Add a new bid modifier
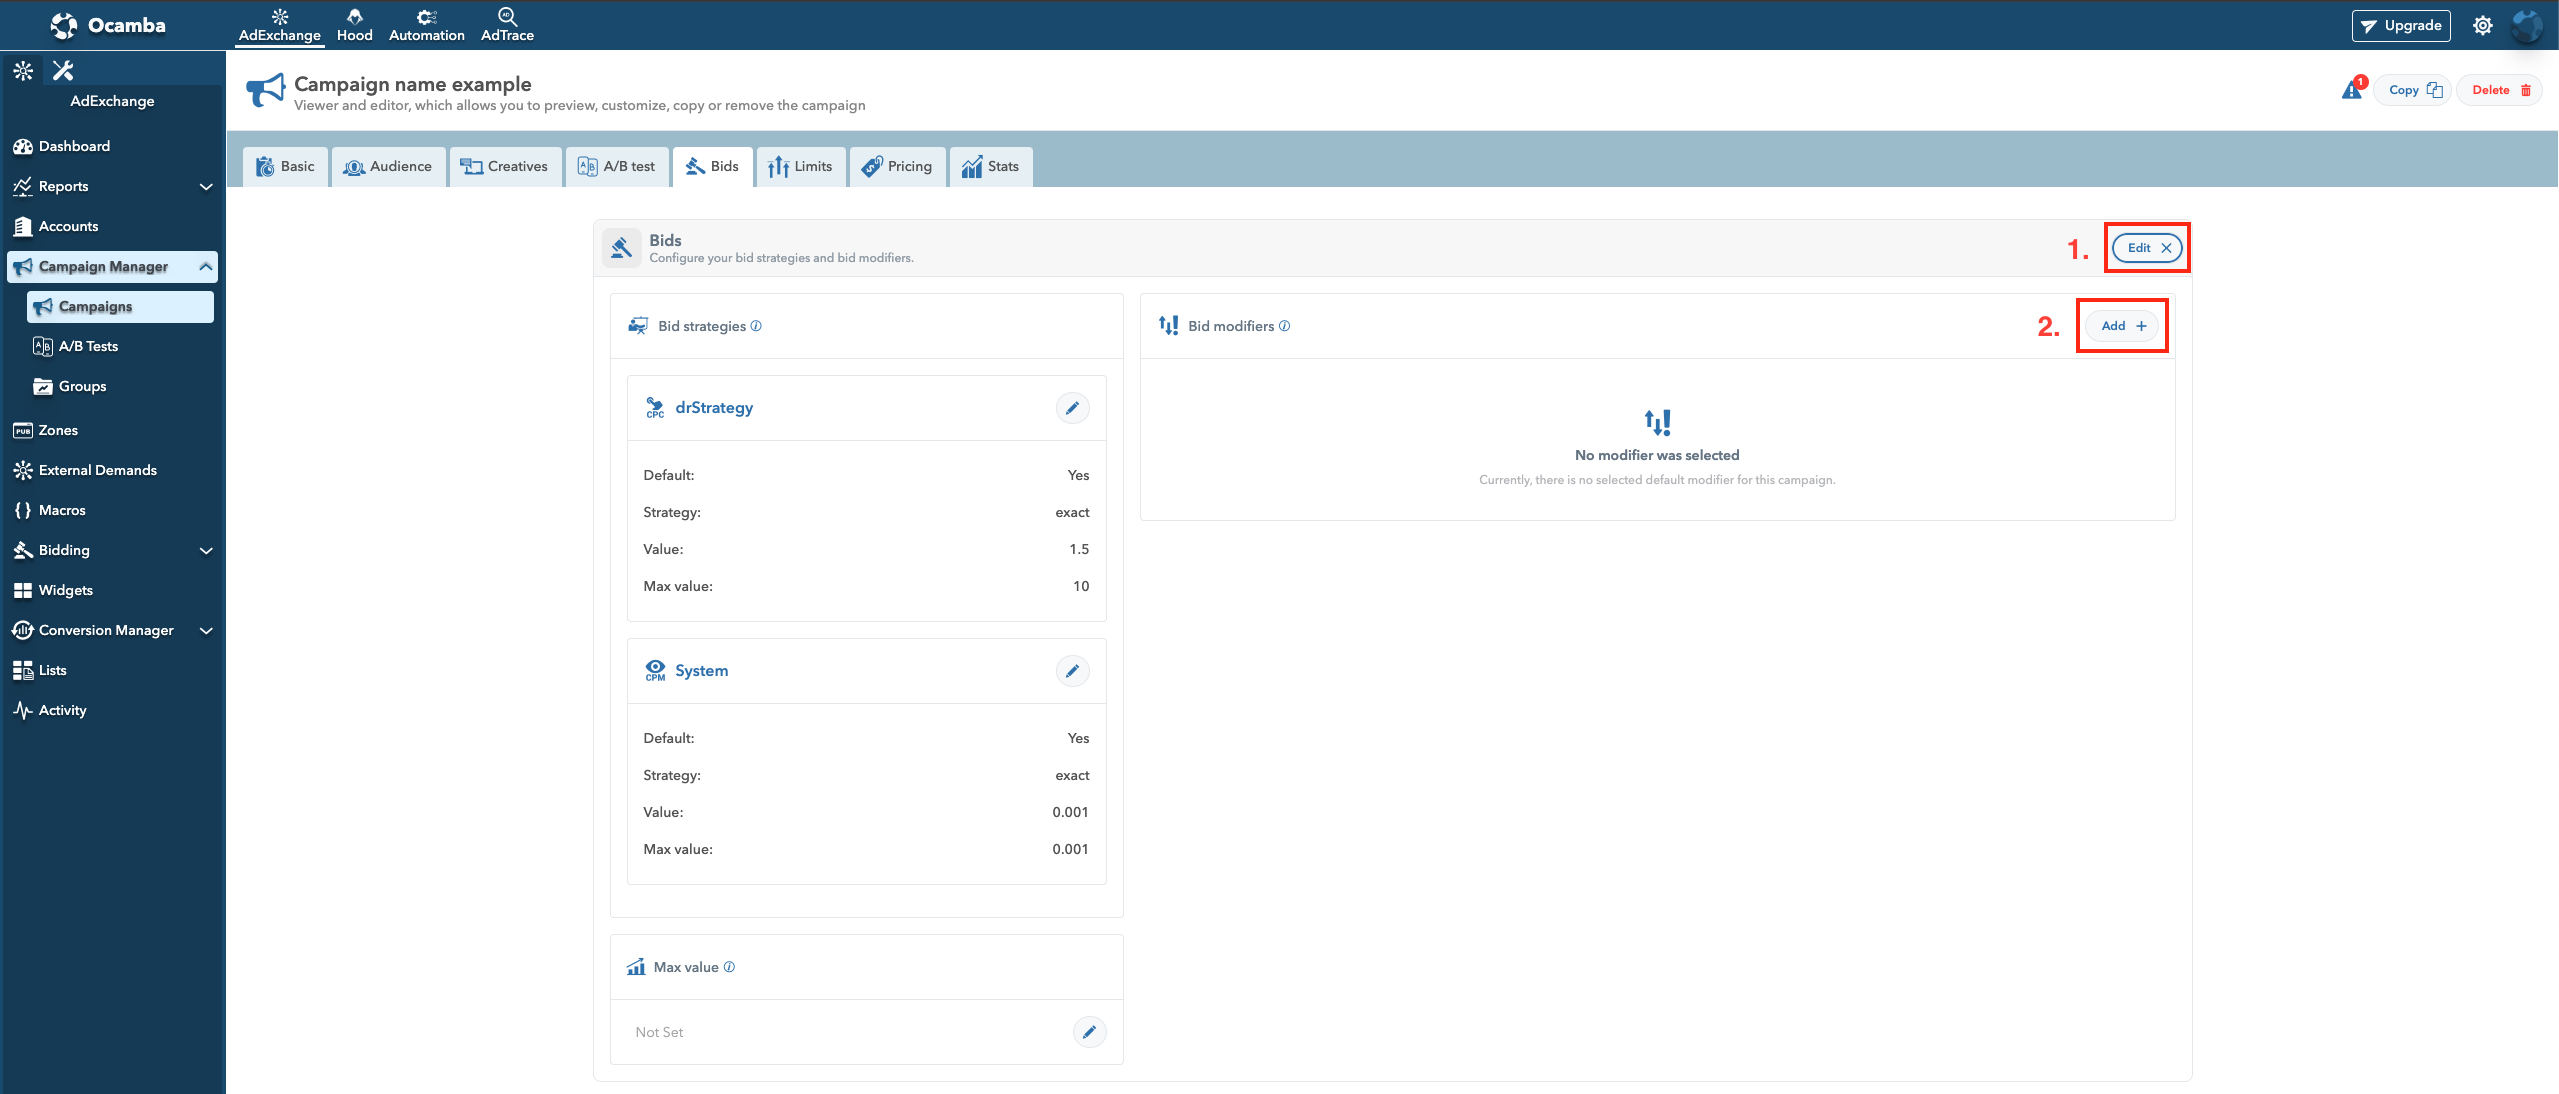 2123,326
